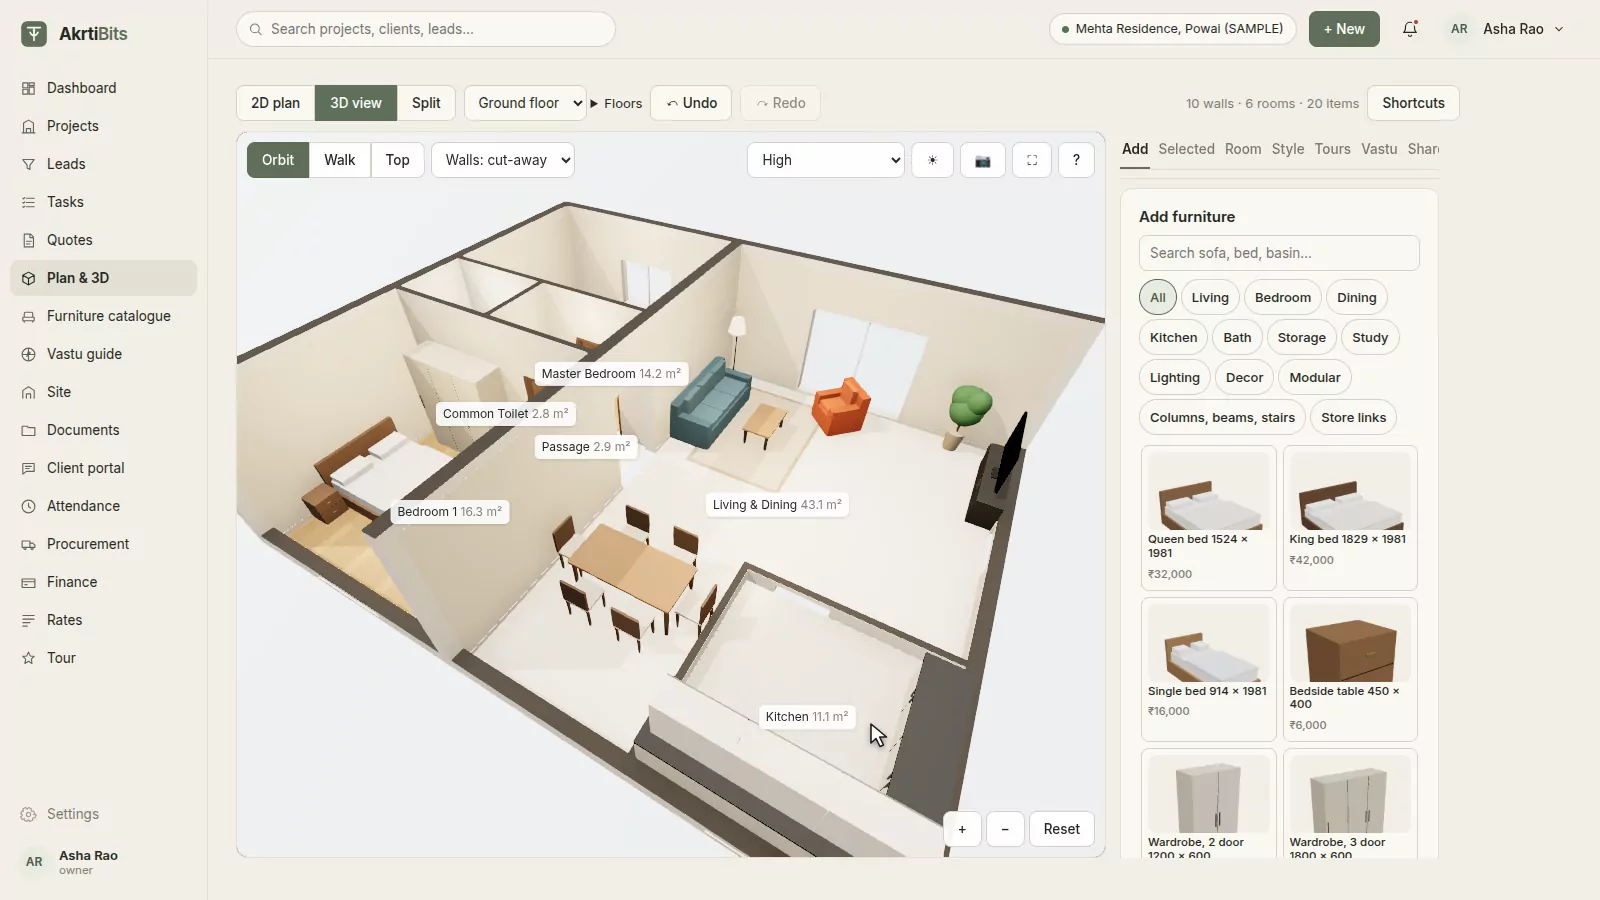
Task: Click the AkrtiBits logo icon
Action: click(x=34, y=34)
